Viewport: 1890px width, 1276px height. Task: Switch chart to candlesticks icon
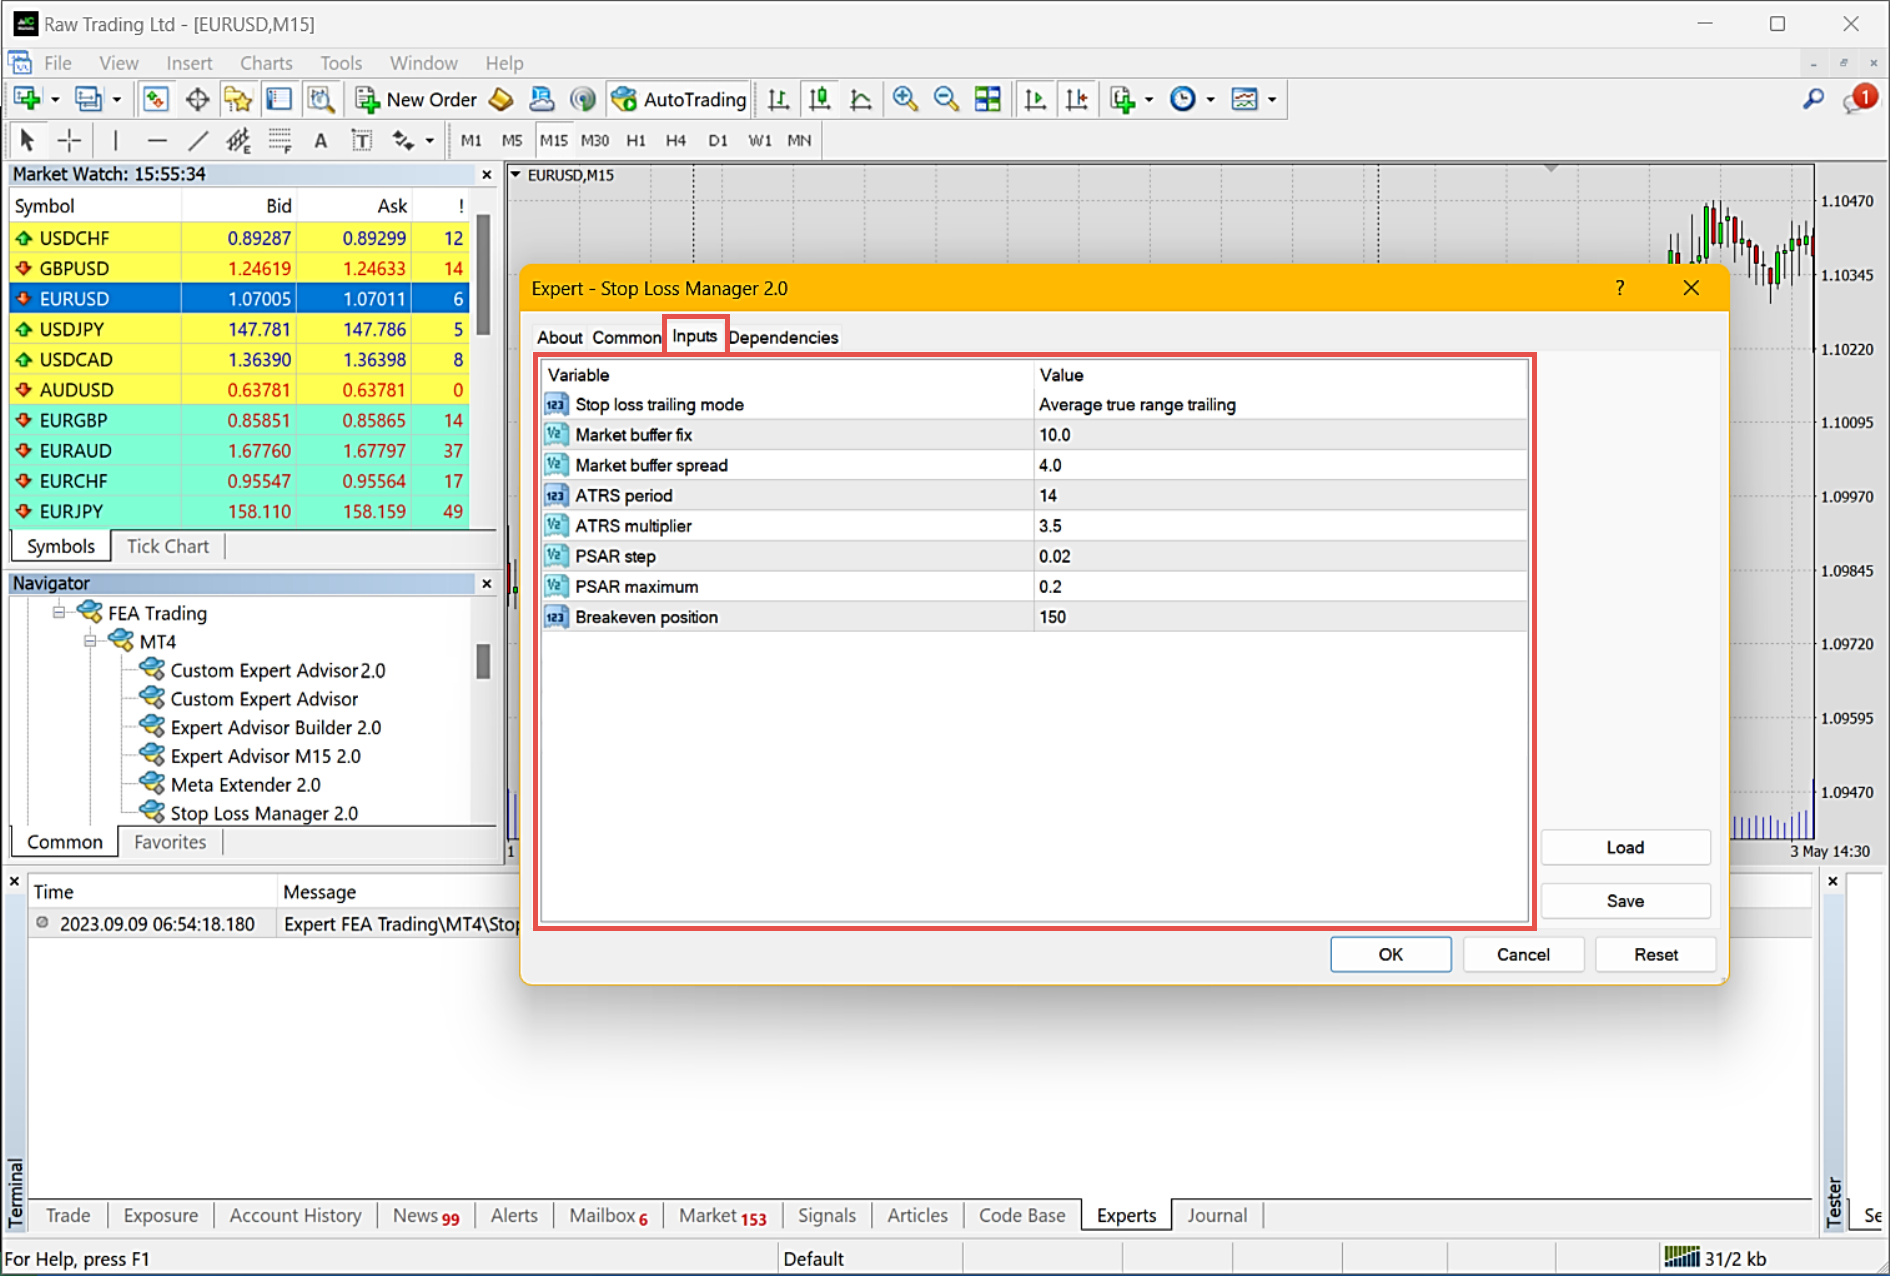click(x=819, y=99)
